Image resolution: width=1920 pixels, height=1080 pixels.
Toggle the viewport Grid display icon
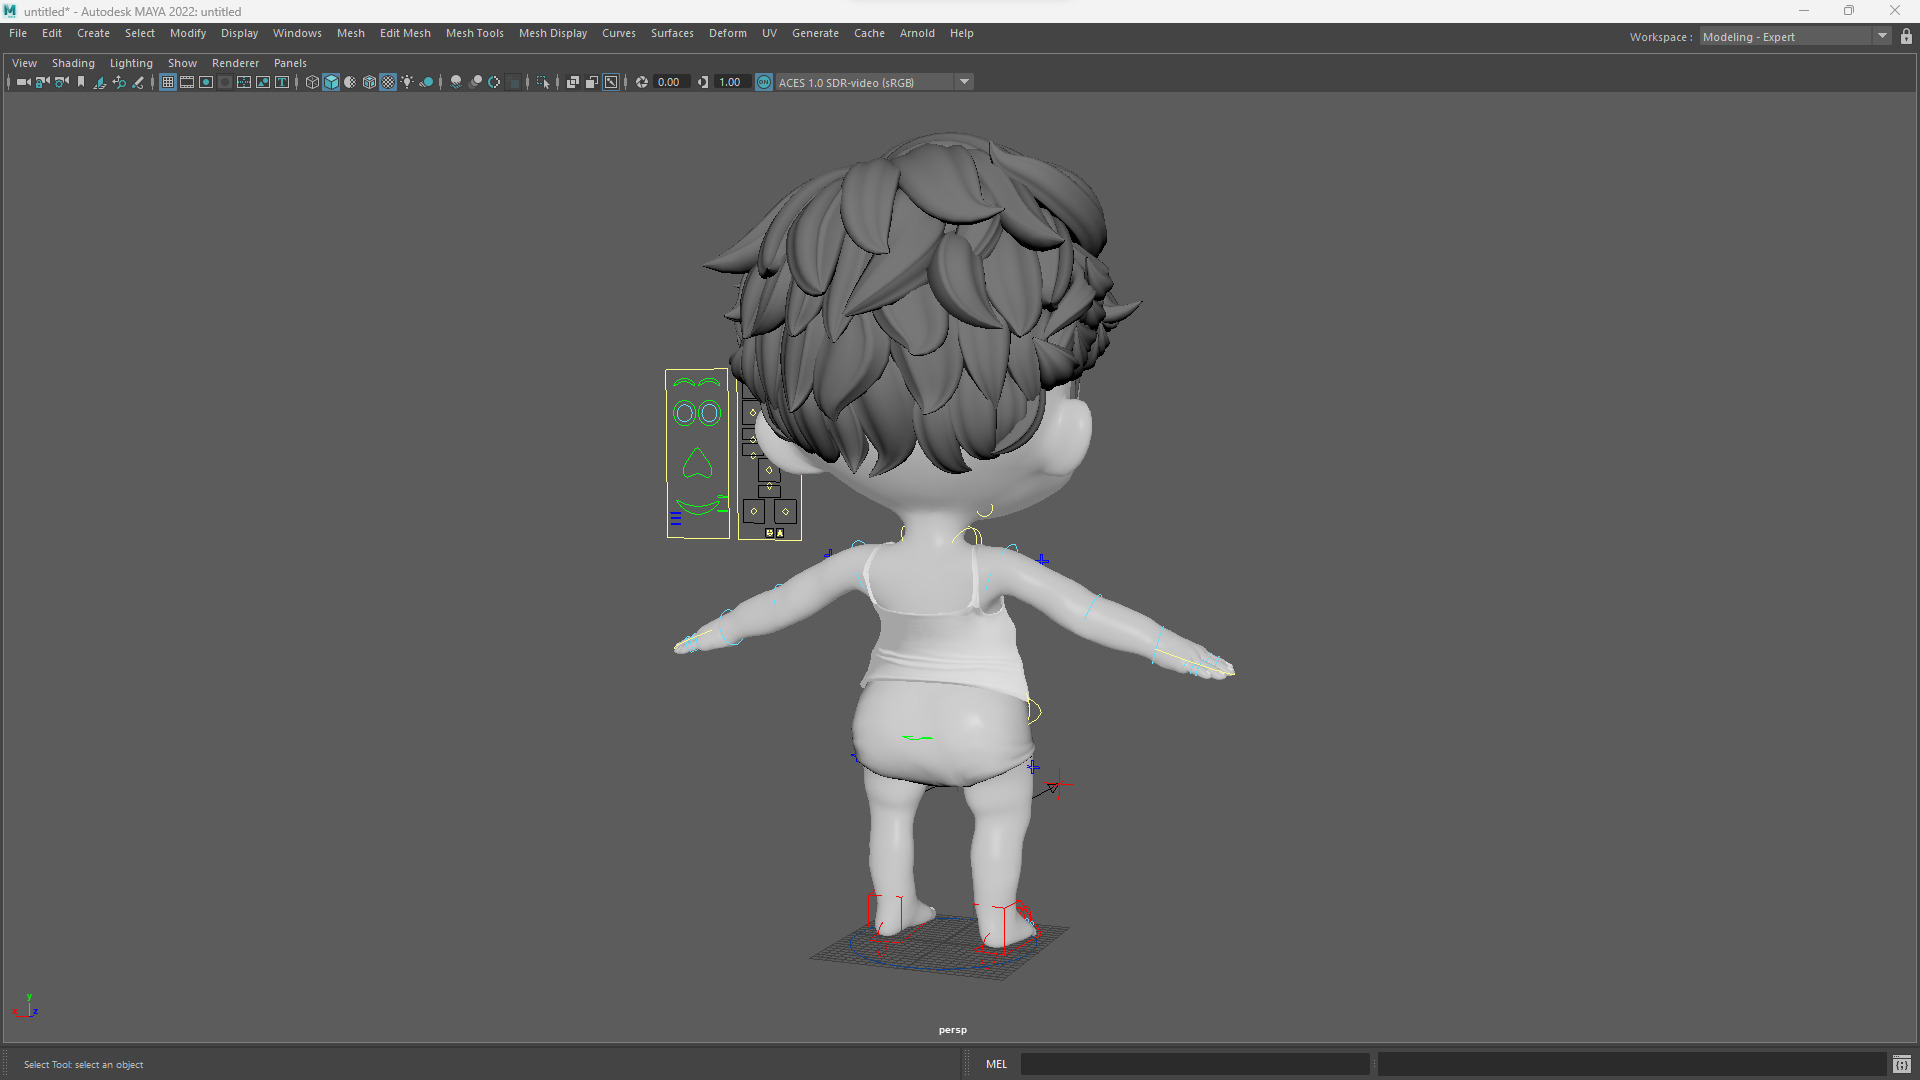point(168,82)
